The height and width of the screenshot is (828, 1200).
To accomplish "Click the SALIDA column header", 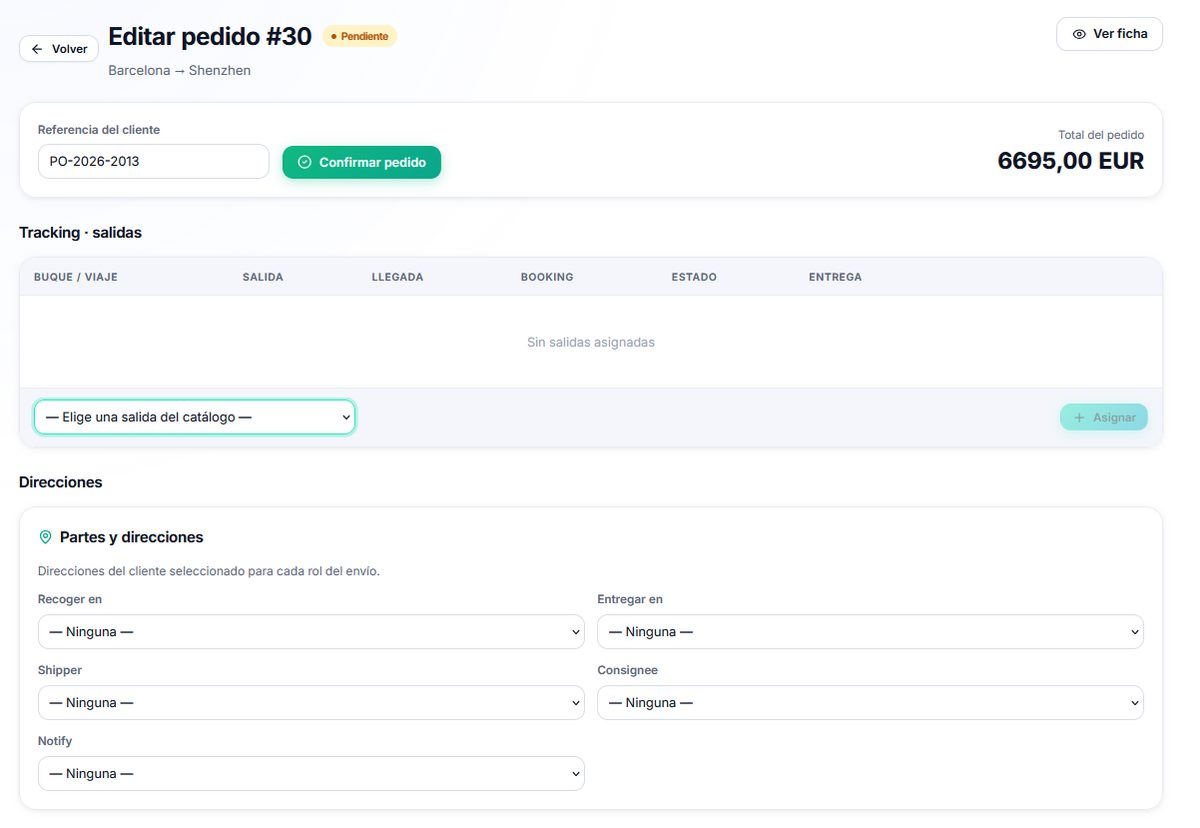I will pos(263,277).
